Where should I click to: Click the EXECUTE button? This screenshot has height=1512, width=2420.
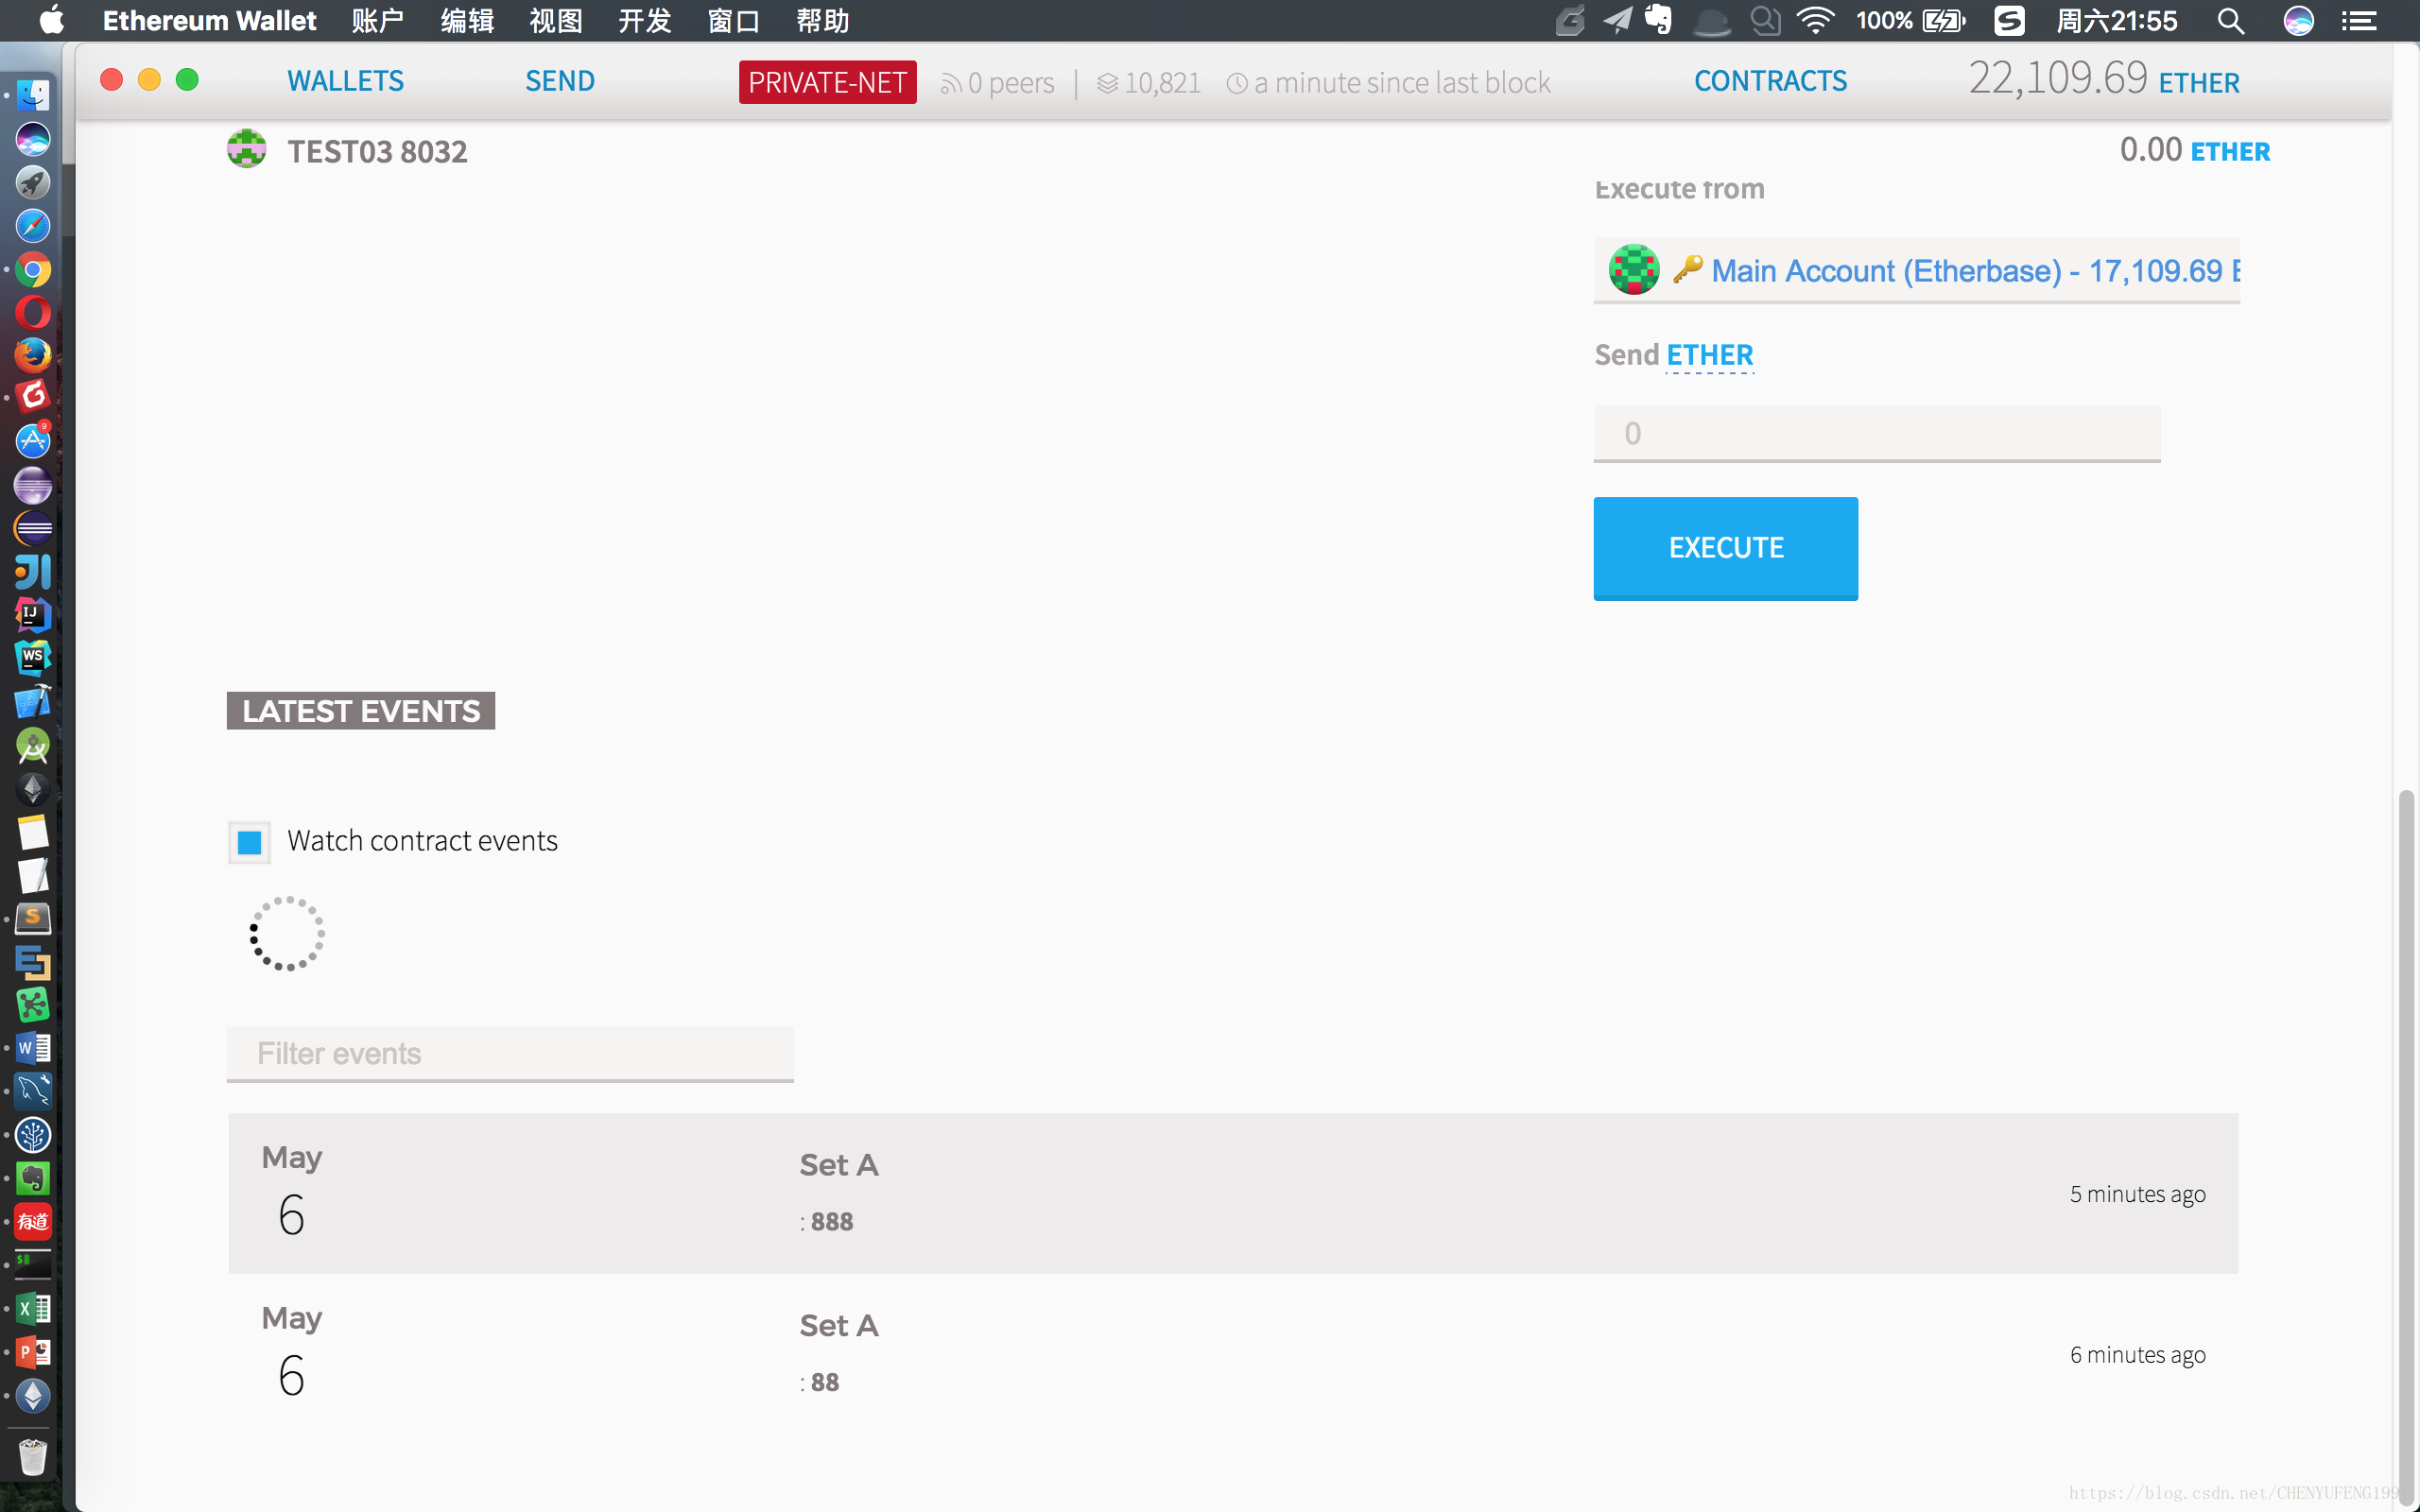[1725, 549]
